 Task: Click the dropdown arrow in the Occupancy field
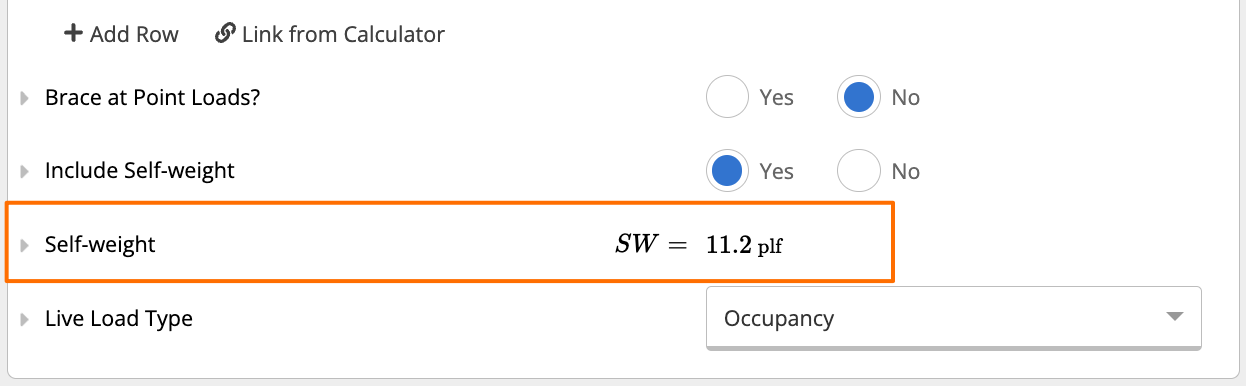coord(1175,318)
